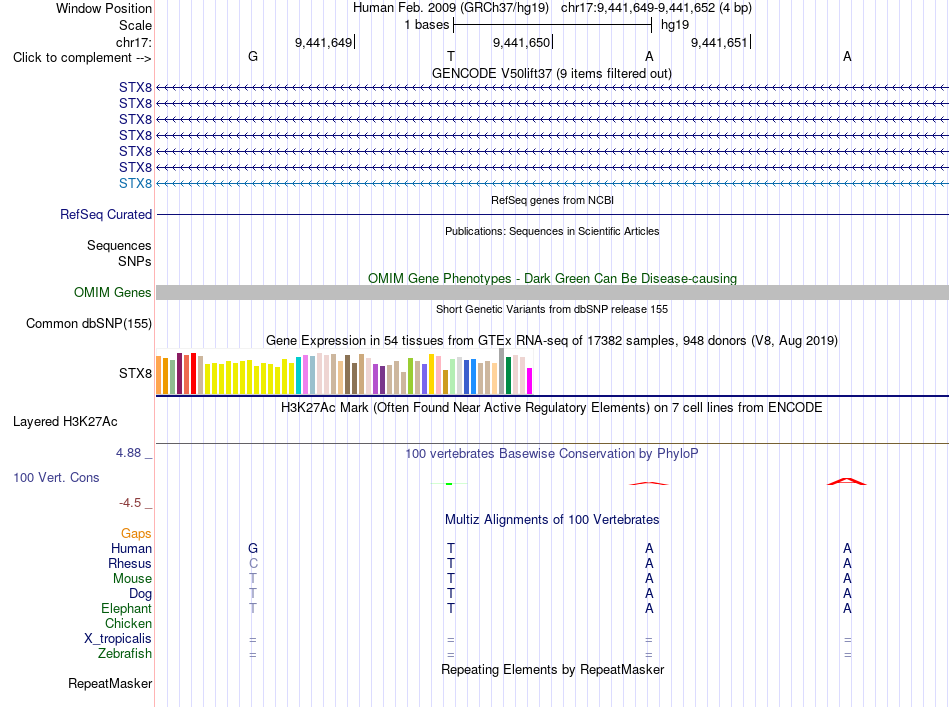Click the STX8 label beside GTEx bar chart
The height and width of the screenshot is (707, 950).
pyautogui.click(x=135, y=373)
